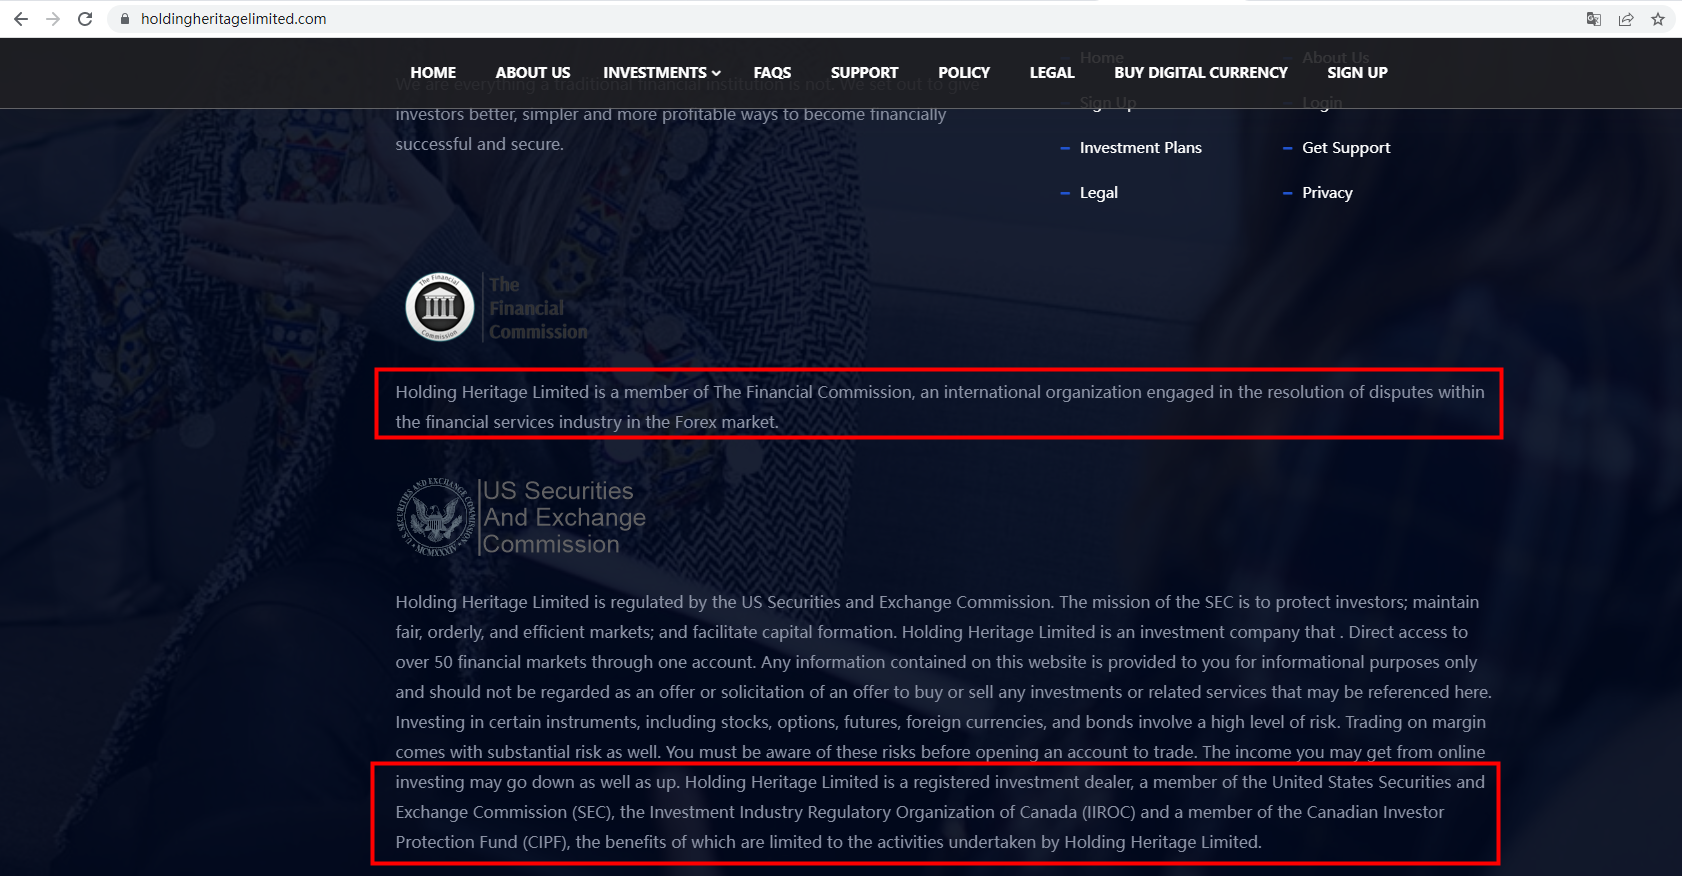
Task: Click the paragraph starting 'Holding Heritage Limited is a member'
Action: (940, 407)
